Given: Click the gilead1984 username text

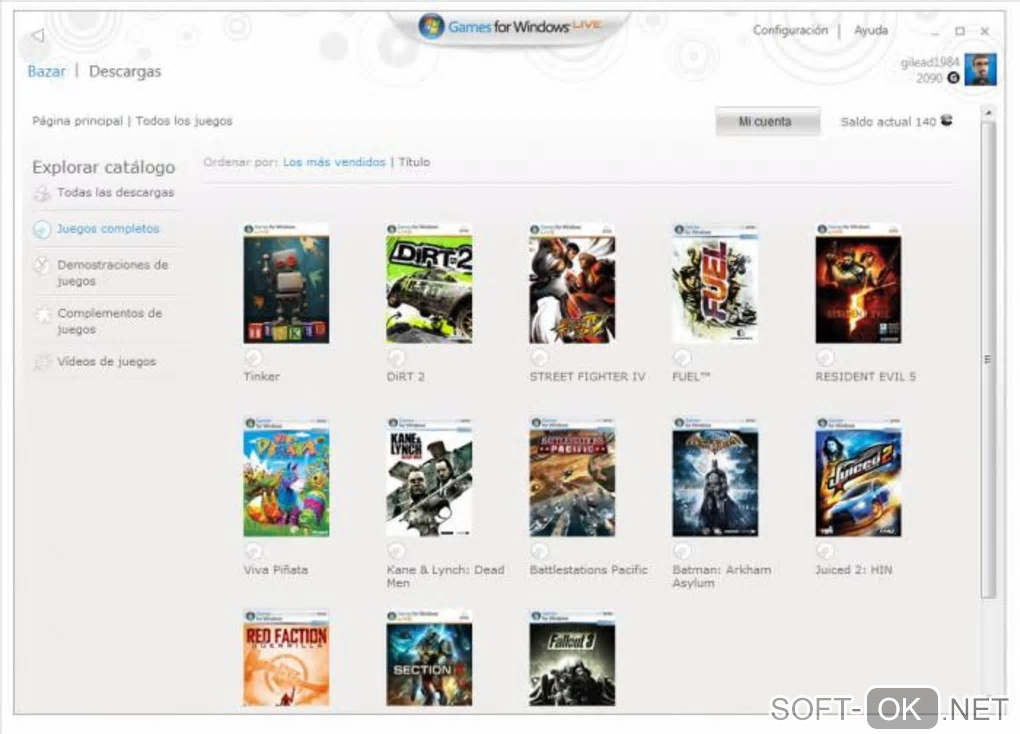Looking at the screenshot, I should 930,62.
